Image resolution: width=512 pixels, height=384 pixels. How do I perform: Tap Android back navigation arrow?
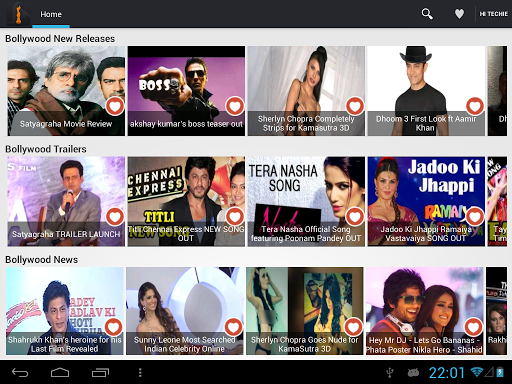pos(20,373)
